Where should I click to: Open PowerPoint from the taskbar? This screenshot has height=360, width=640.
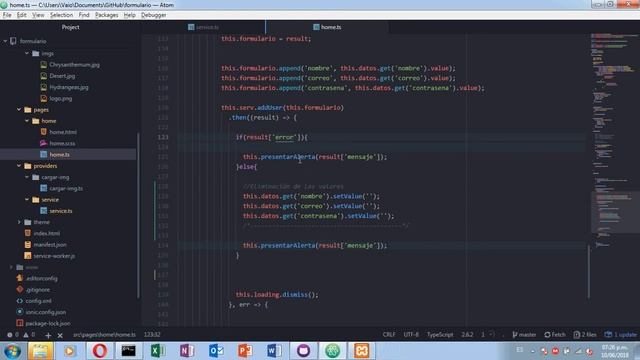pos(245,351)
